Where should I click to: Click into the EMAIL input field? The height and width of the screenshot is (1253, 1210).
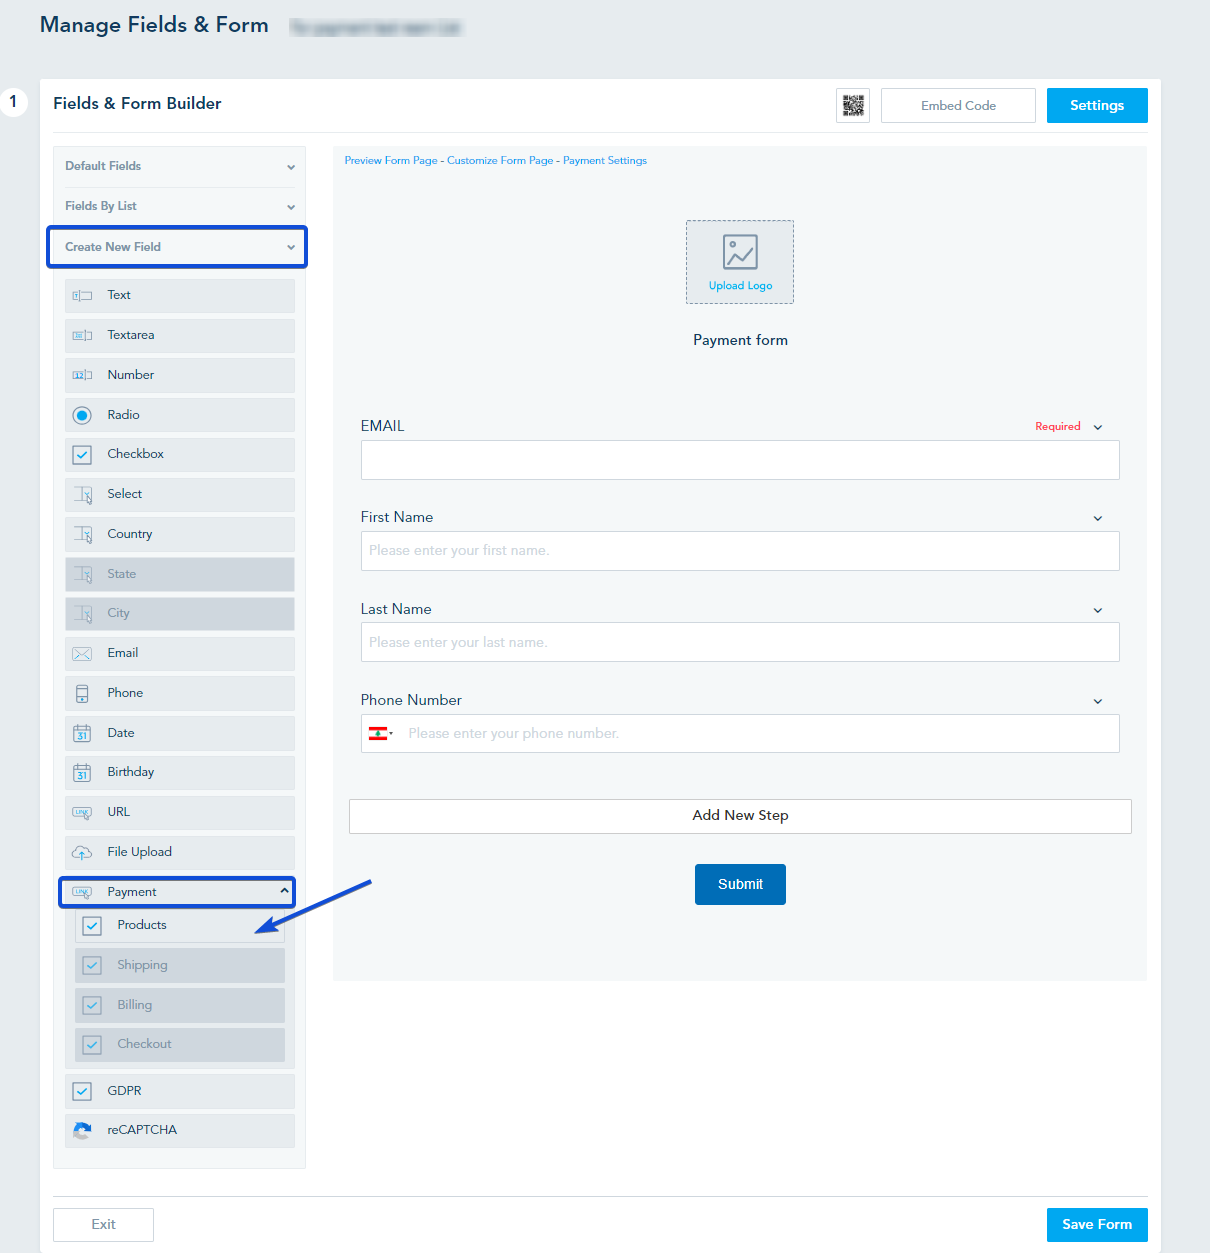pos(740,460)
